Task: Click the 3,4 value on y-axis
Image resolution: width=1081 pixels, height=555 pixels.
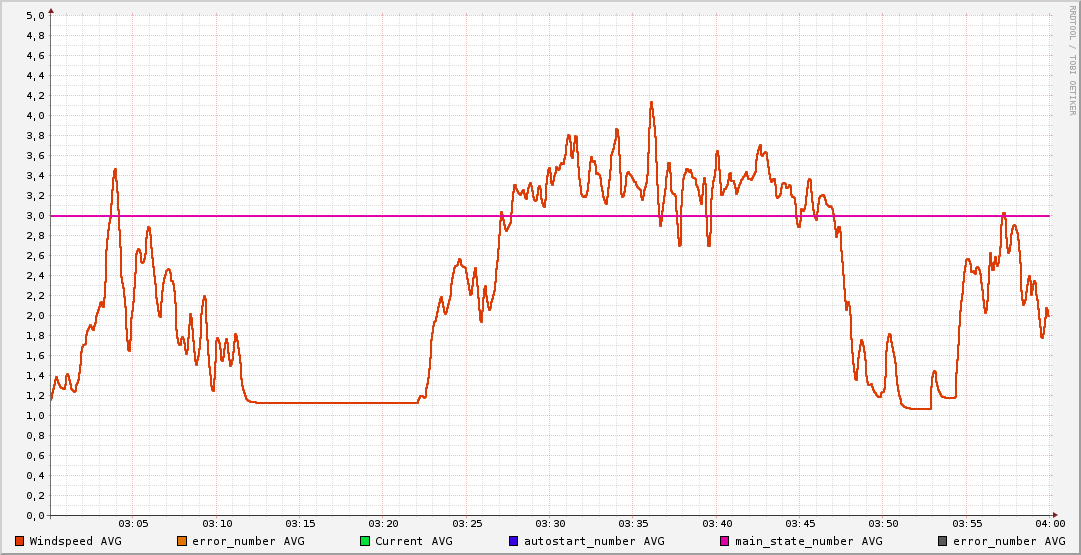Action: coord(37,176)
